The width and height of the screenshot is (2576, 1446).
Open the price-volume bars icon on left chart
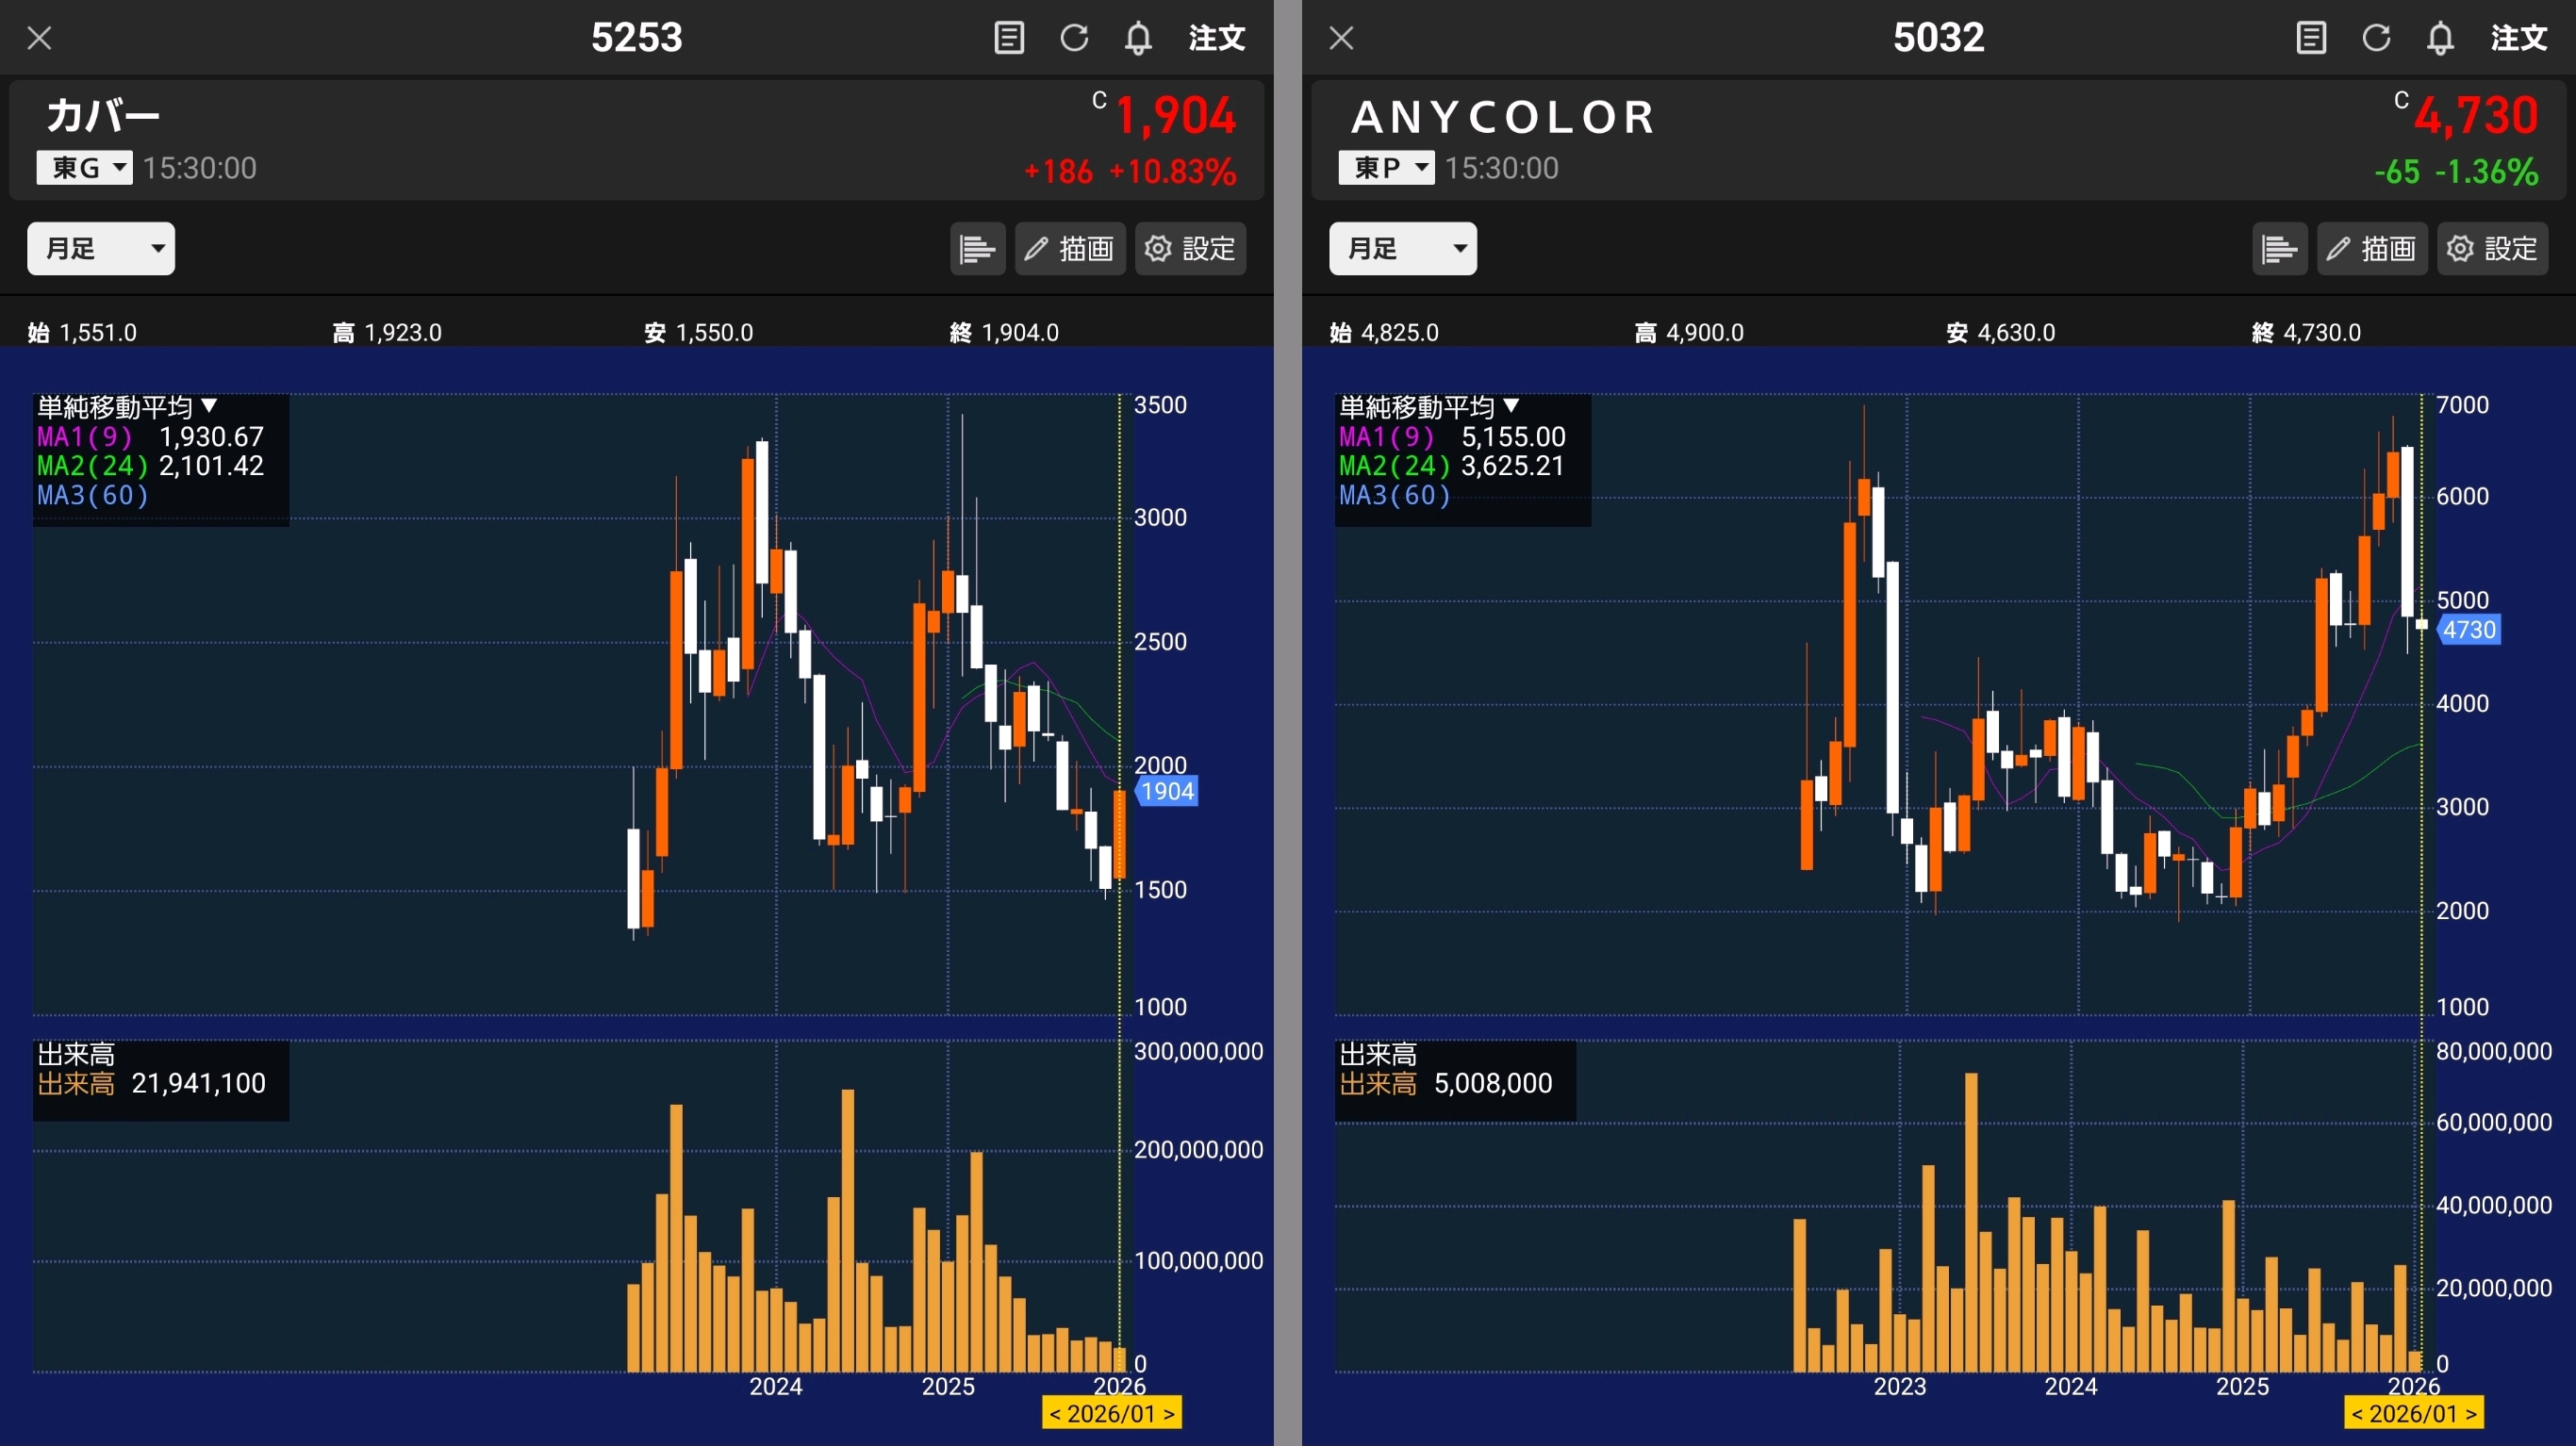976,248
